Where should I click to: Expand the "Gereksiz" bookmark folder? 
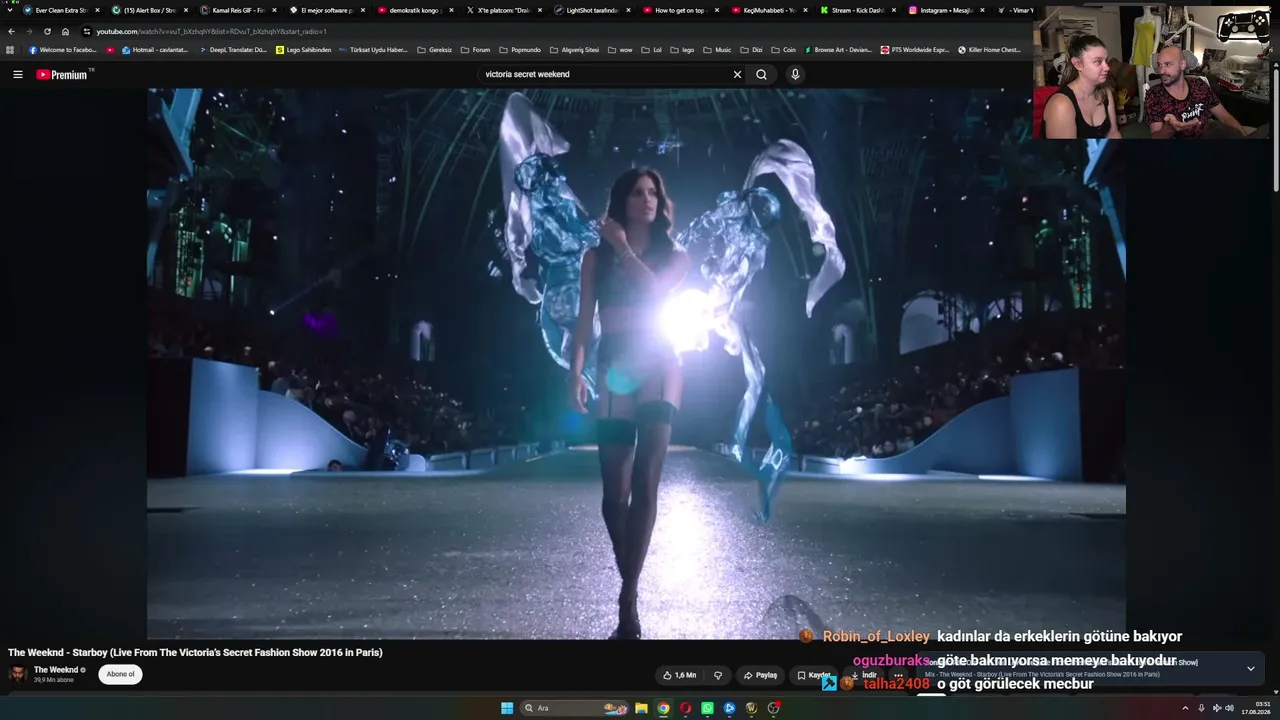[435, 50]
